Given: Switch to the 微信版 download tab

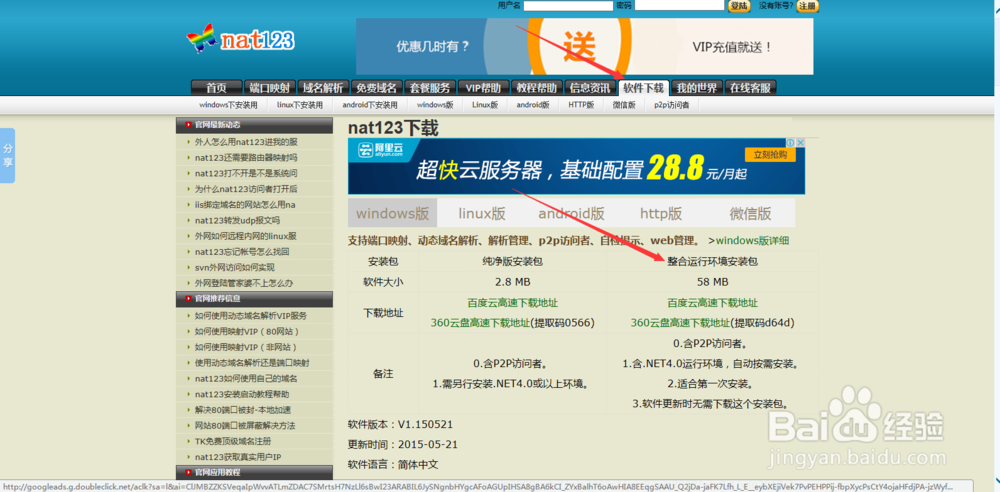Looking at the screenshot, I should (751, 213).
